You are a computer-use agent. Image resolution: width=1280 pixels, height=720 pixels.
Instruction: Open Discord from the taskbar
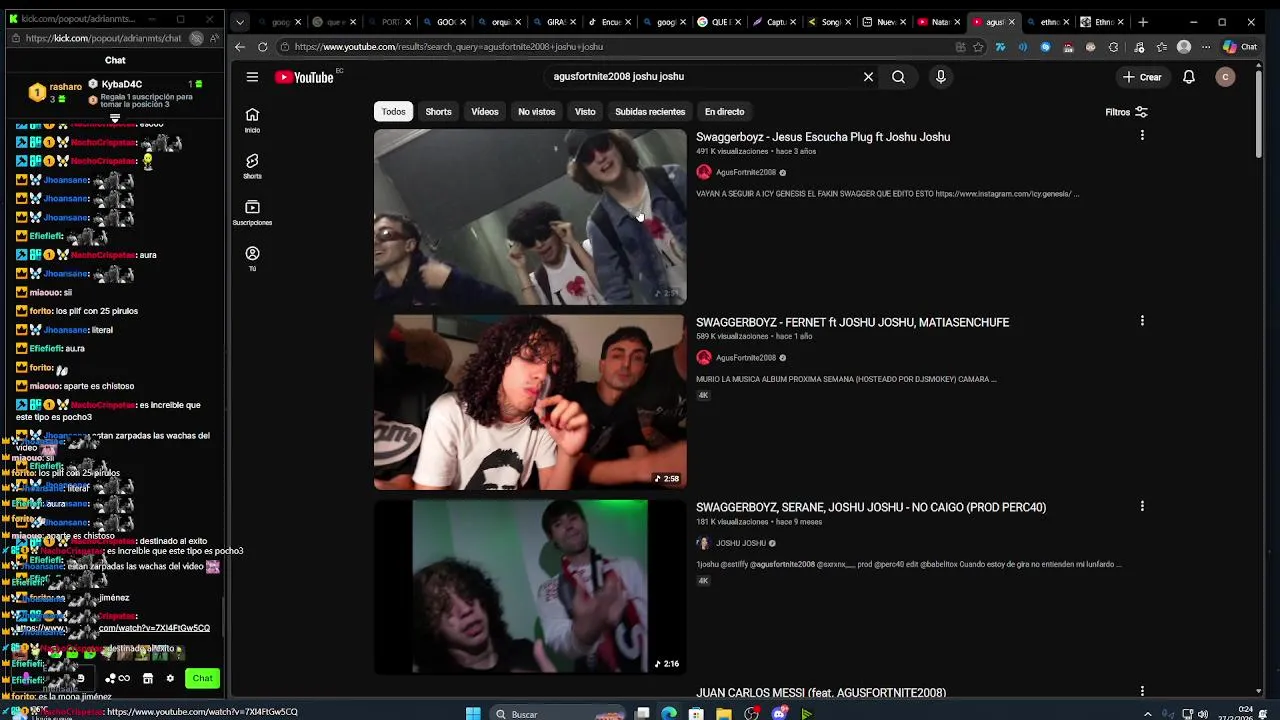tap(779, 713)
